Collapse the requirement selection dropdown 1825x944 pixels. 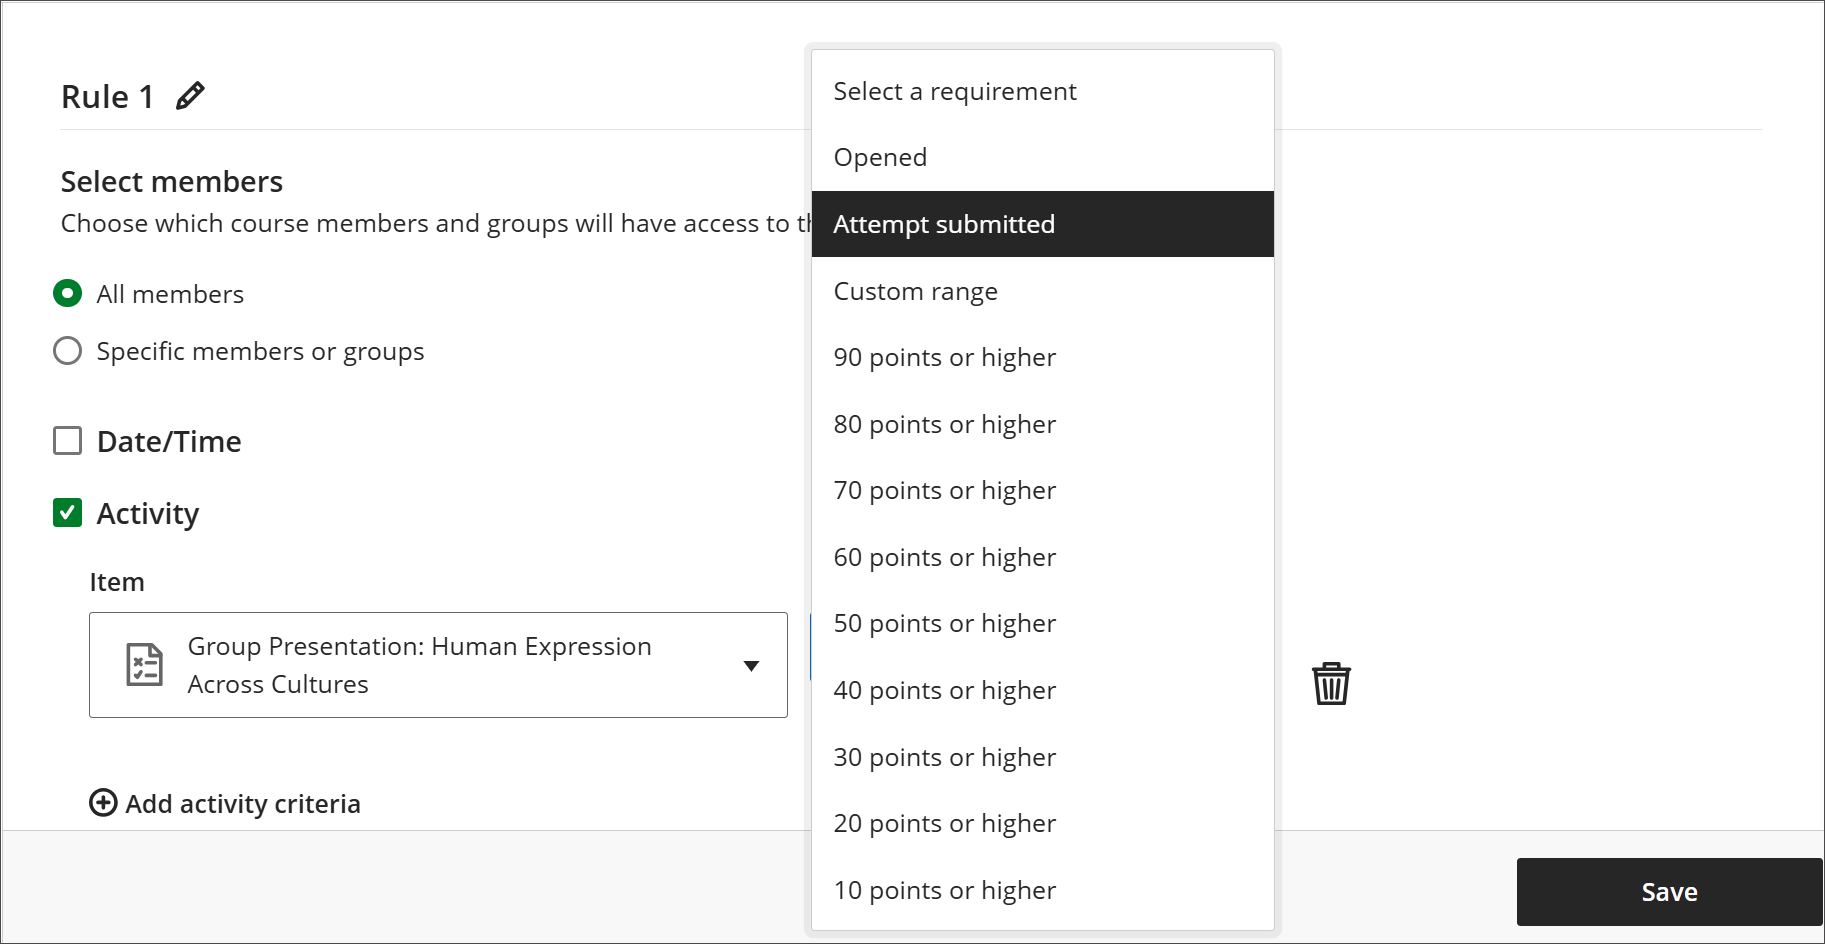pos(955,91)
